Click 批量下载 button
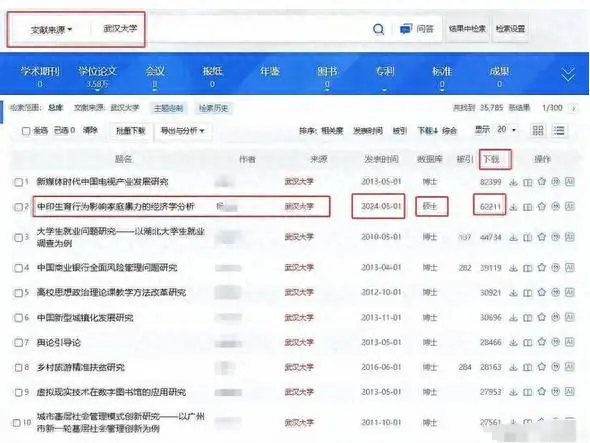This screenshot has width=590, height=443. (131, 131)
